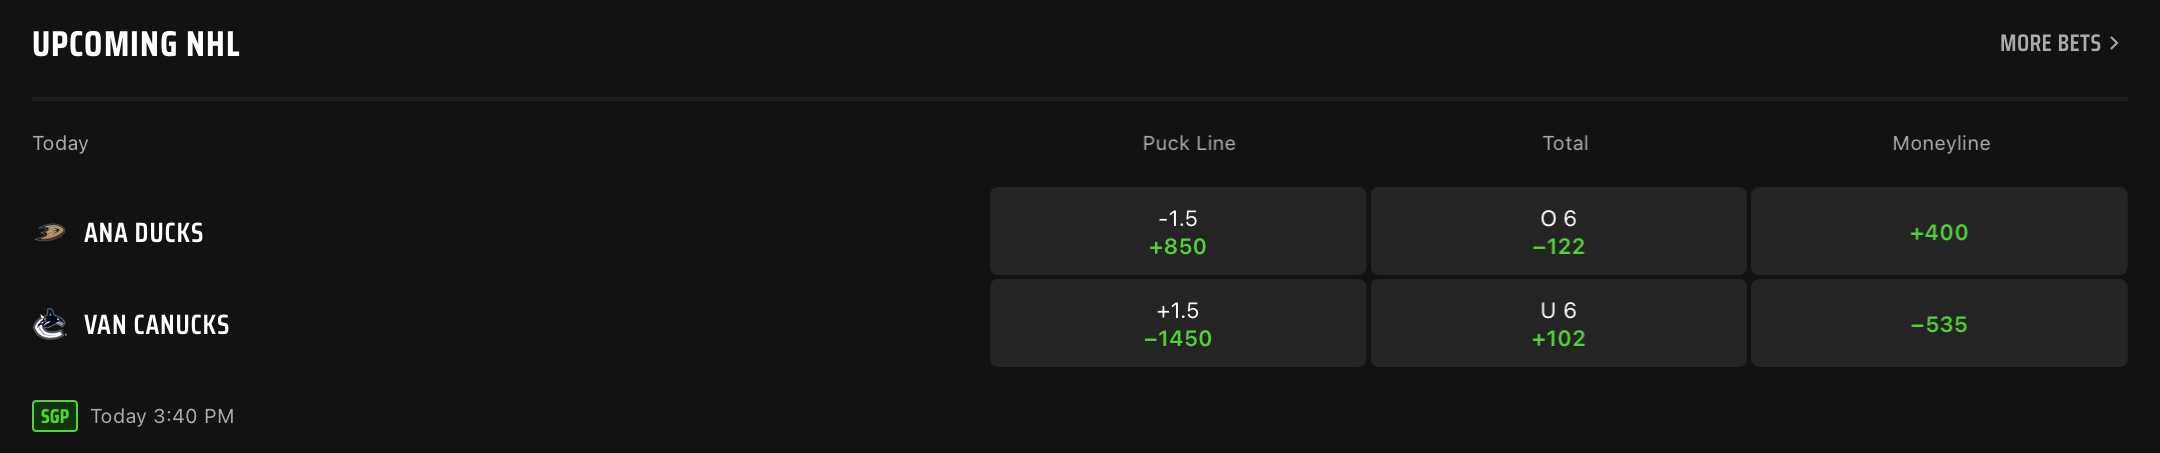Click the Vancouver Canucks team logo
This screenshot has height=453, width=2160.
click(x=50, y=325)
